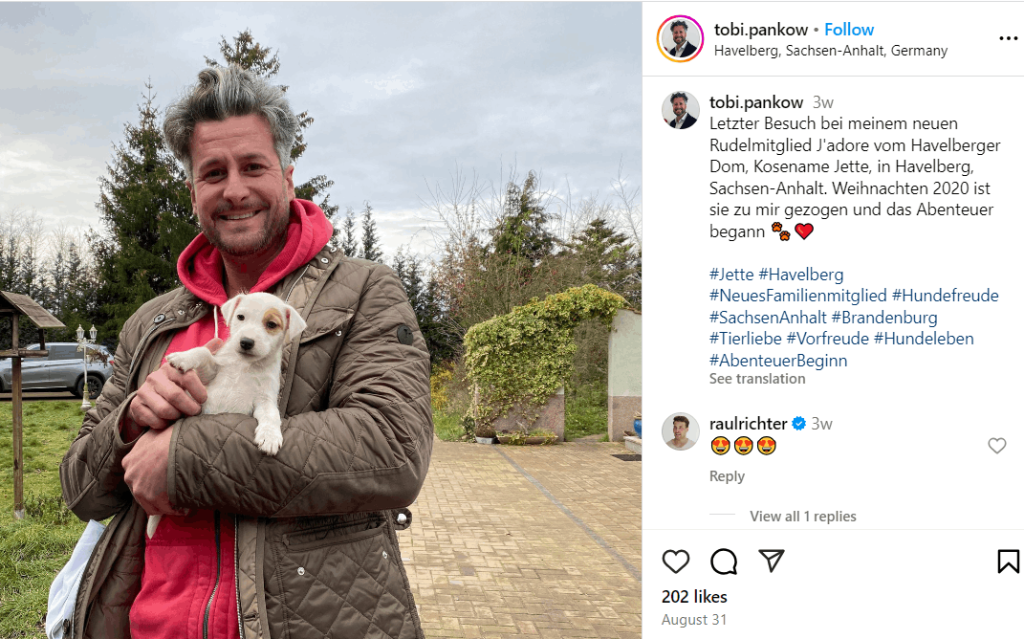Expand View all 1 replies
The width and height of the screenshot is (1024, 639).
point(803,516)
